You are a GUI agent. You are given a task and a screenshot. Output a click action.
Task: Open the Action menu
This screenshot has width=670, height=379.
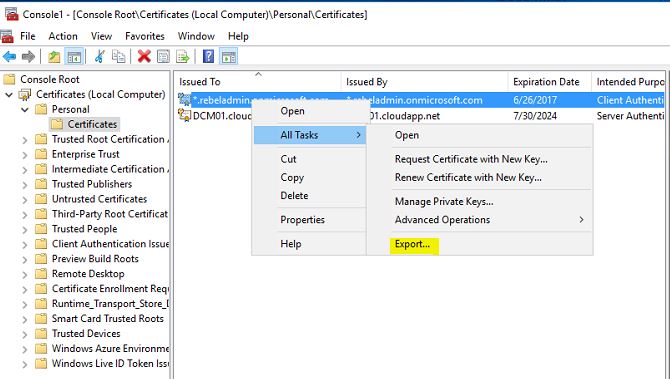[63, 36]
